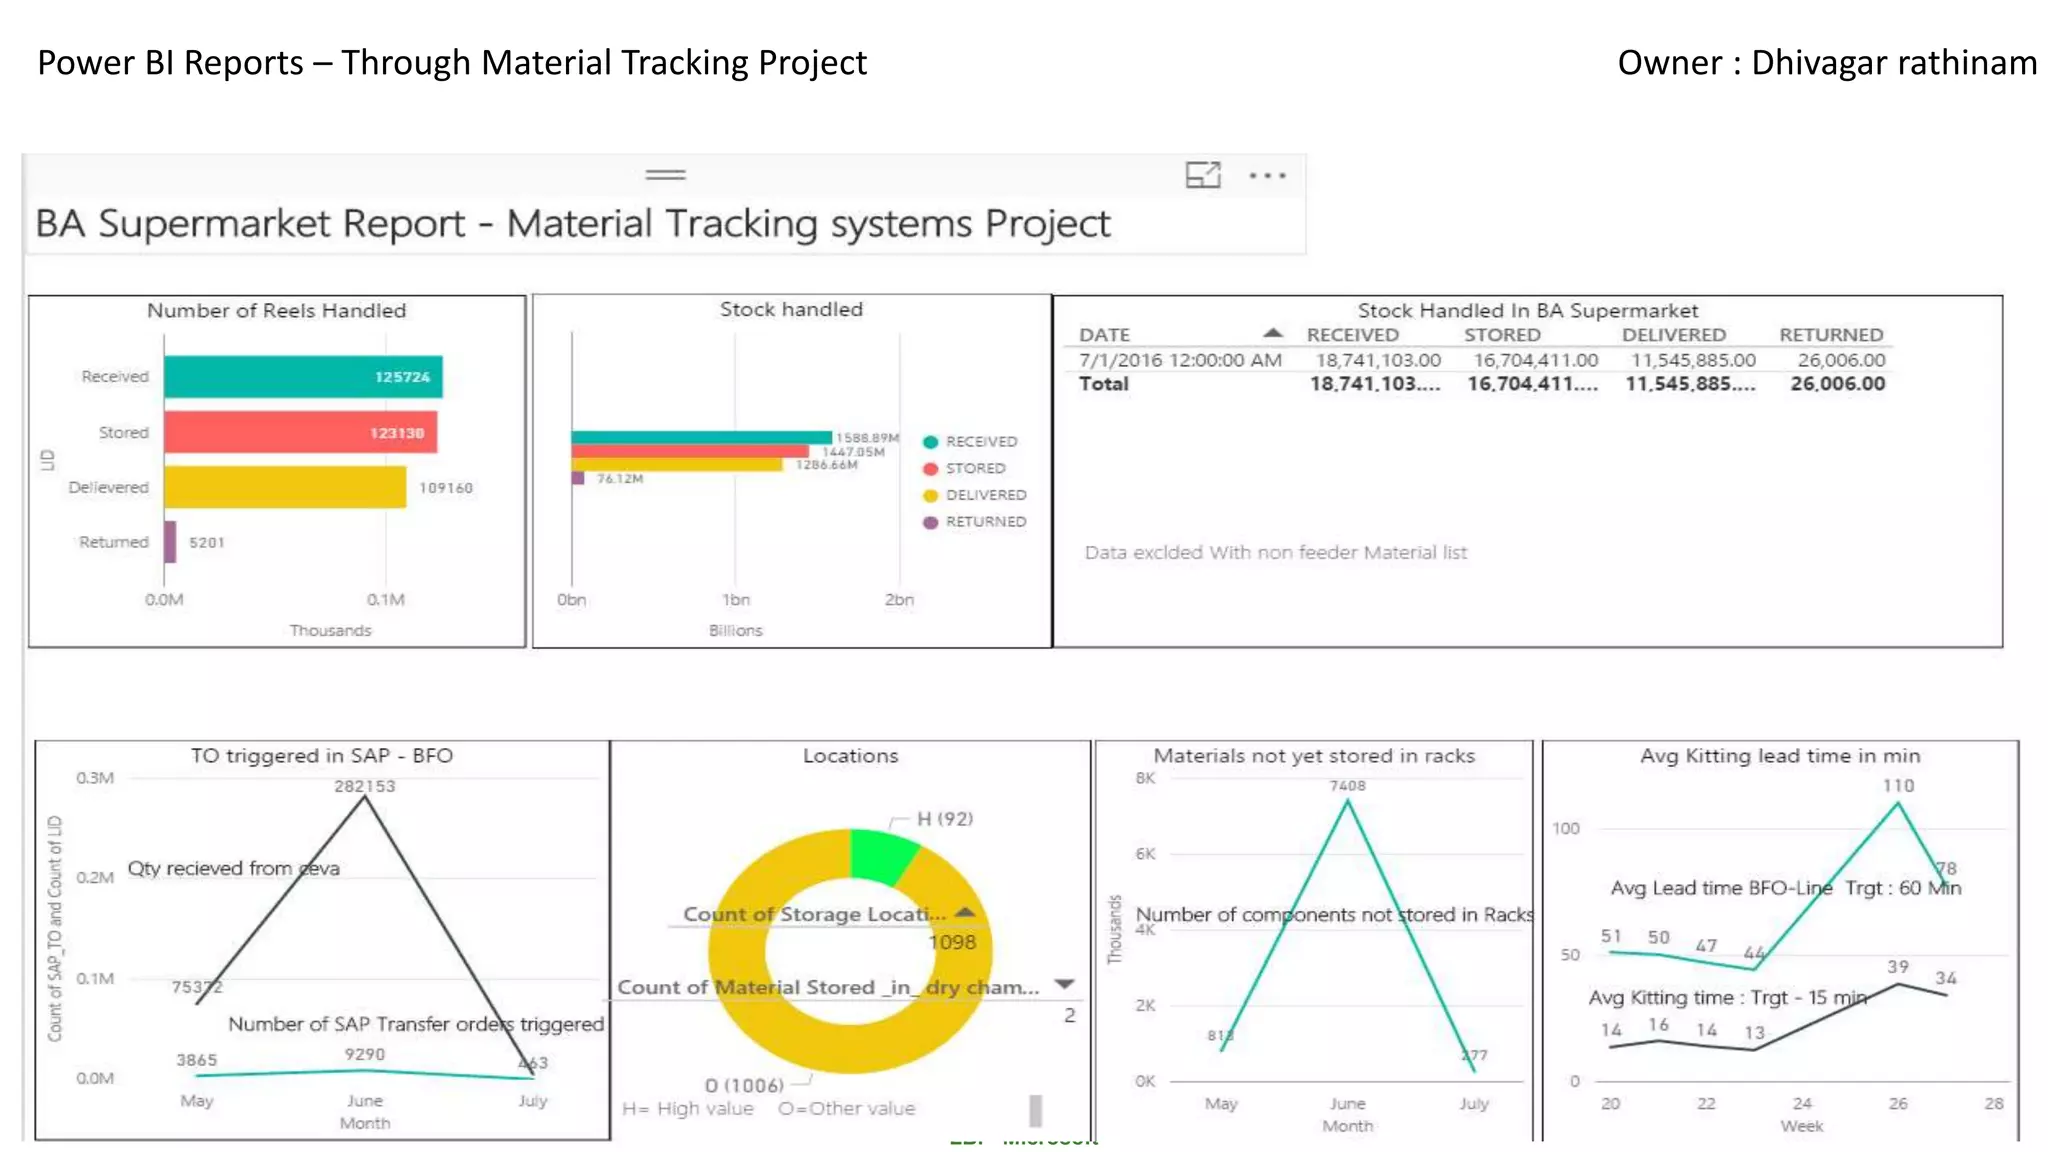Image resolution: width=2048 pixels, height=1152 pixels.
Task: Click the Qty recieved from ceva label
Action: pos(233,868)
